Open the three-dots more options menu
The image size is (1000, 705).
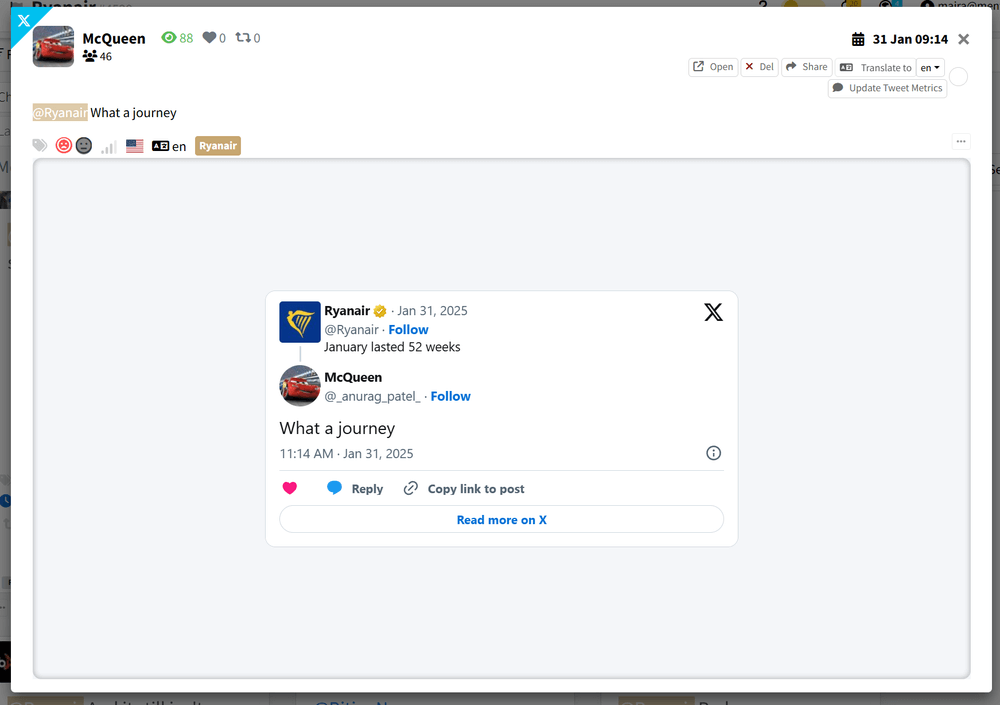(960, 142)
